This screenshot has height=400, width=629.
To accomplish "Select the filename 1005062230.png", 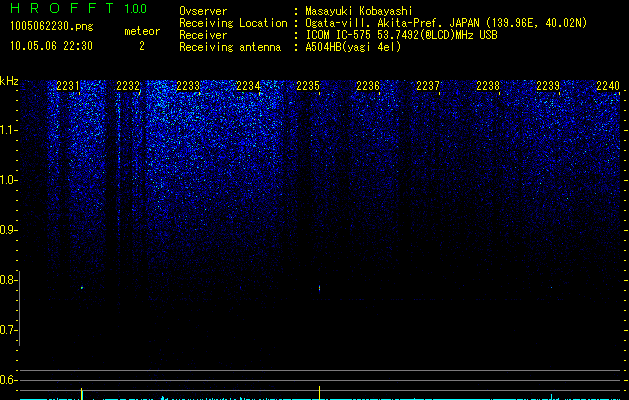I will coord(51,27).
